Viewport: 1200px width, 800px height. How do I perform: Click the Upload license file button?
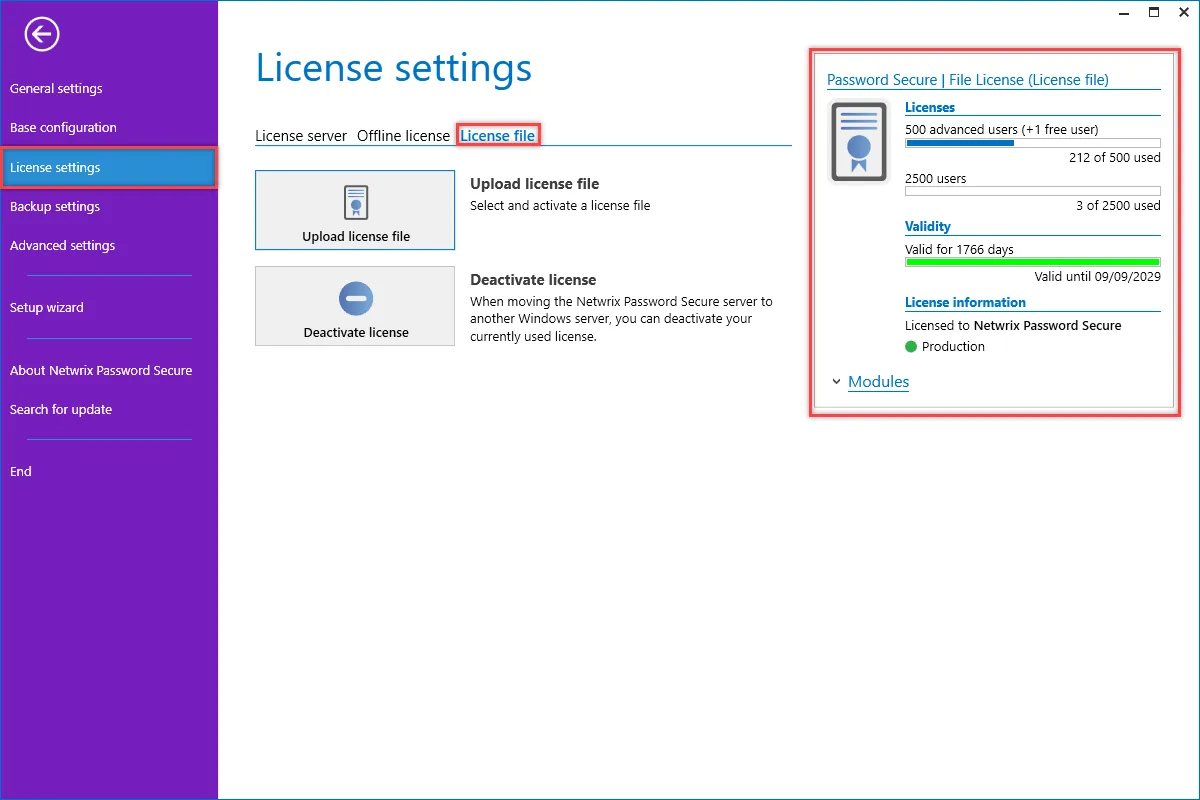355,210
